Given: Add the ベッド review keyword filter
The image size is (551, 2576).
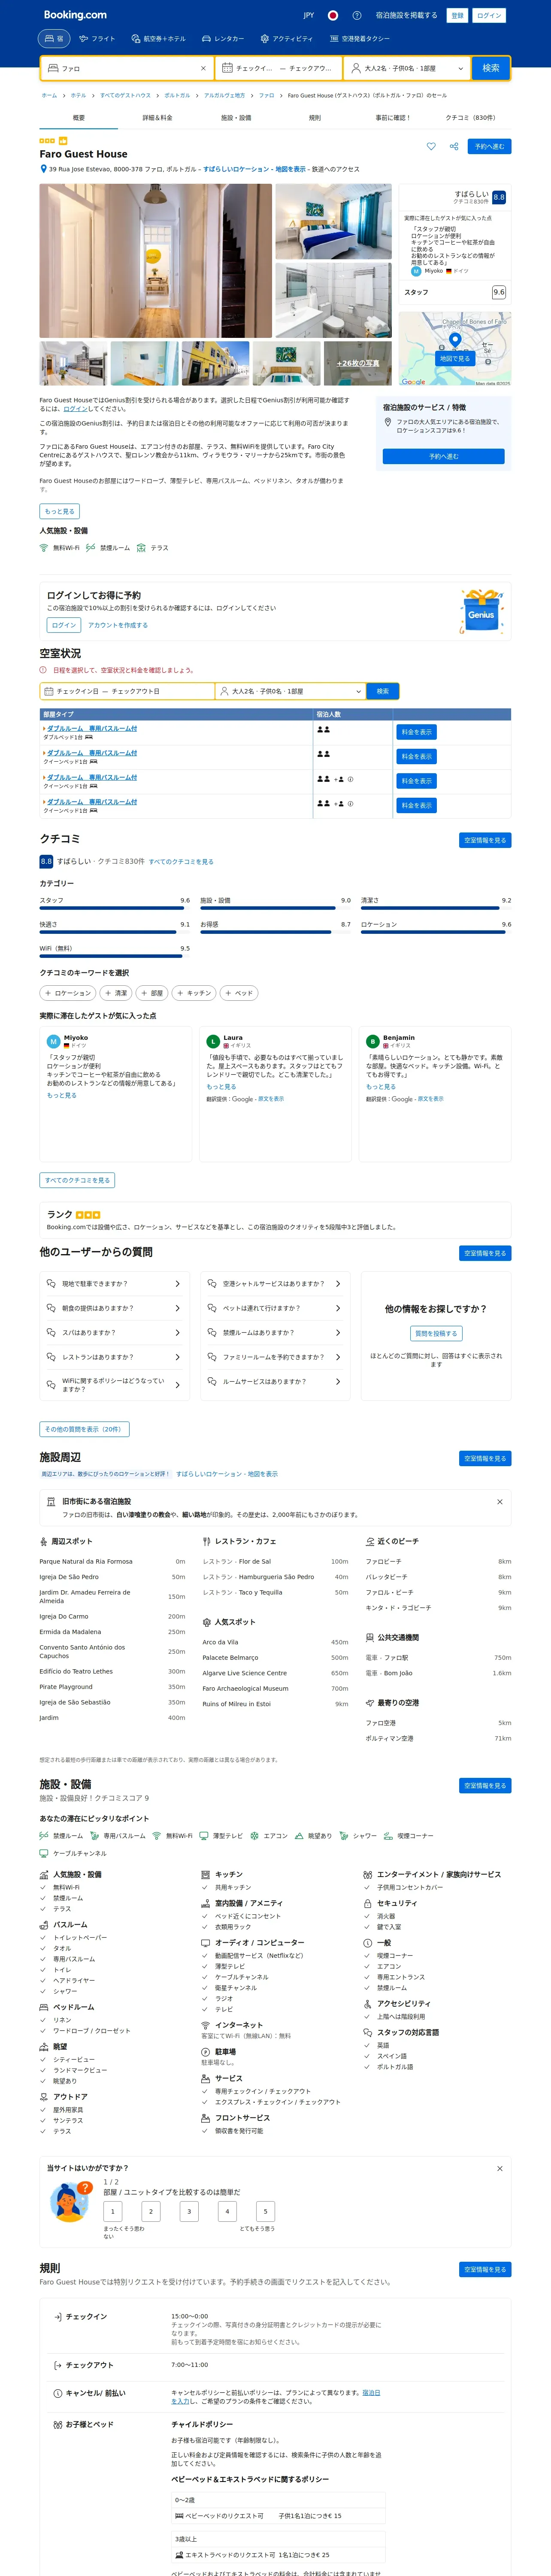Looking at the screenshot, I should 238,993.
